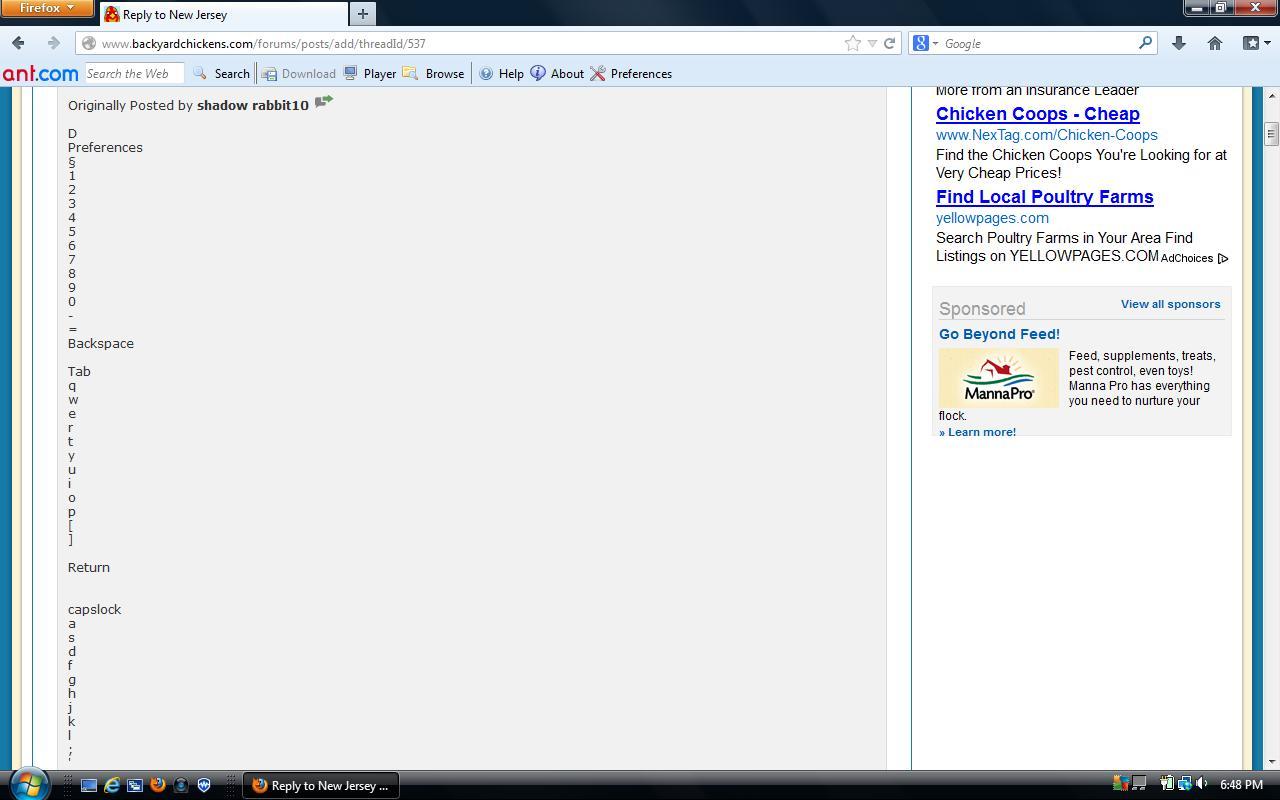
Task: Click the browser Back arrow button
Action: coord(18,43)
